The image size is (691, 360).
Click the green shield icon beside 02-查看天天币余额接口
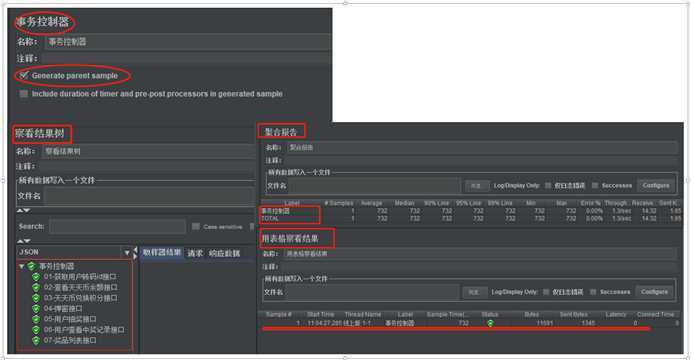click(x=36, y=288)
